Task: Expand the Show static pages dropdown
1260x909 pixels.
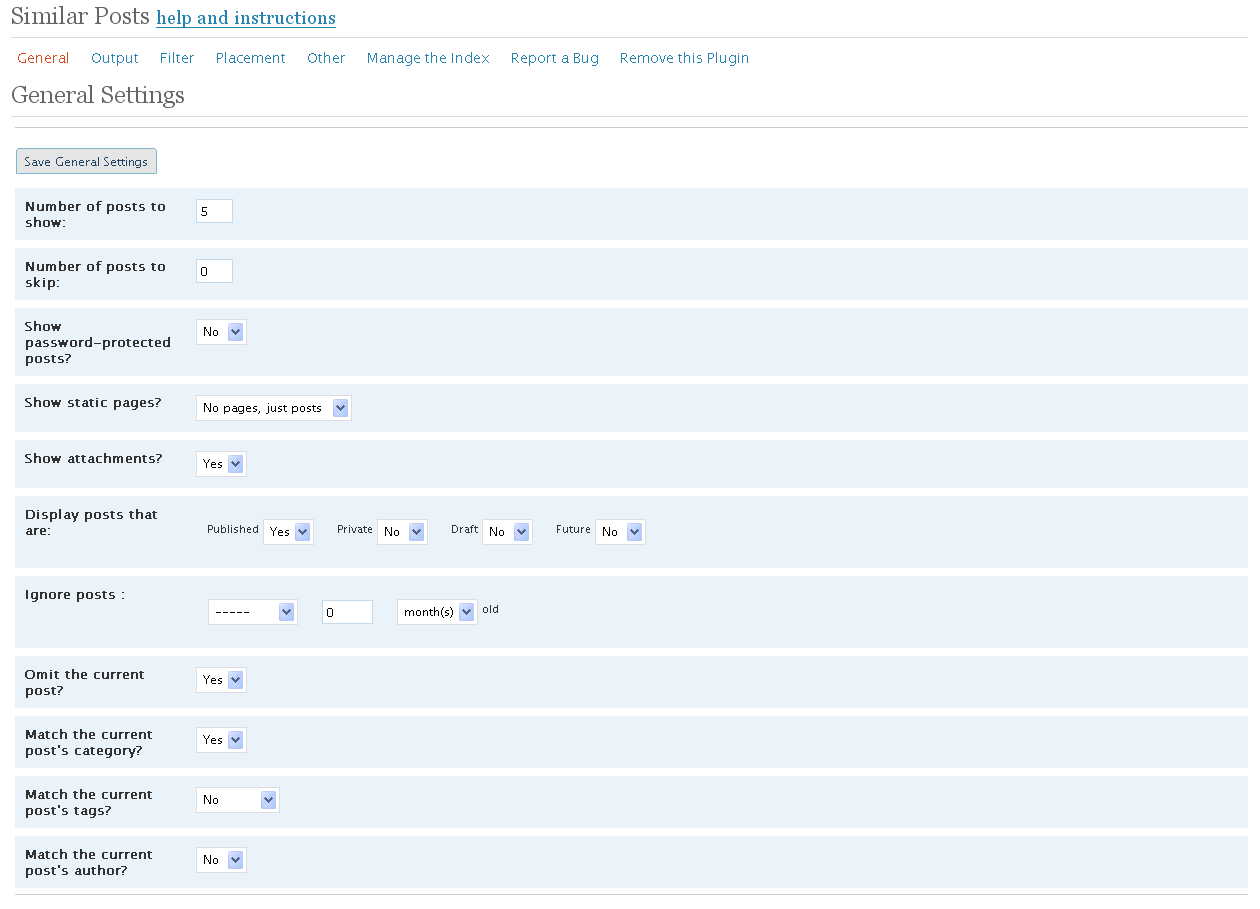Action: (273, 408)
